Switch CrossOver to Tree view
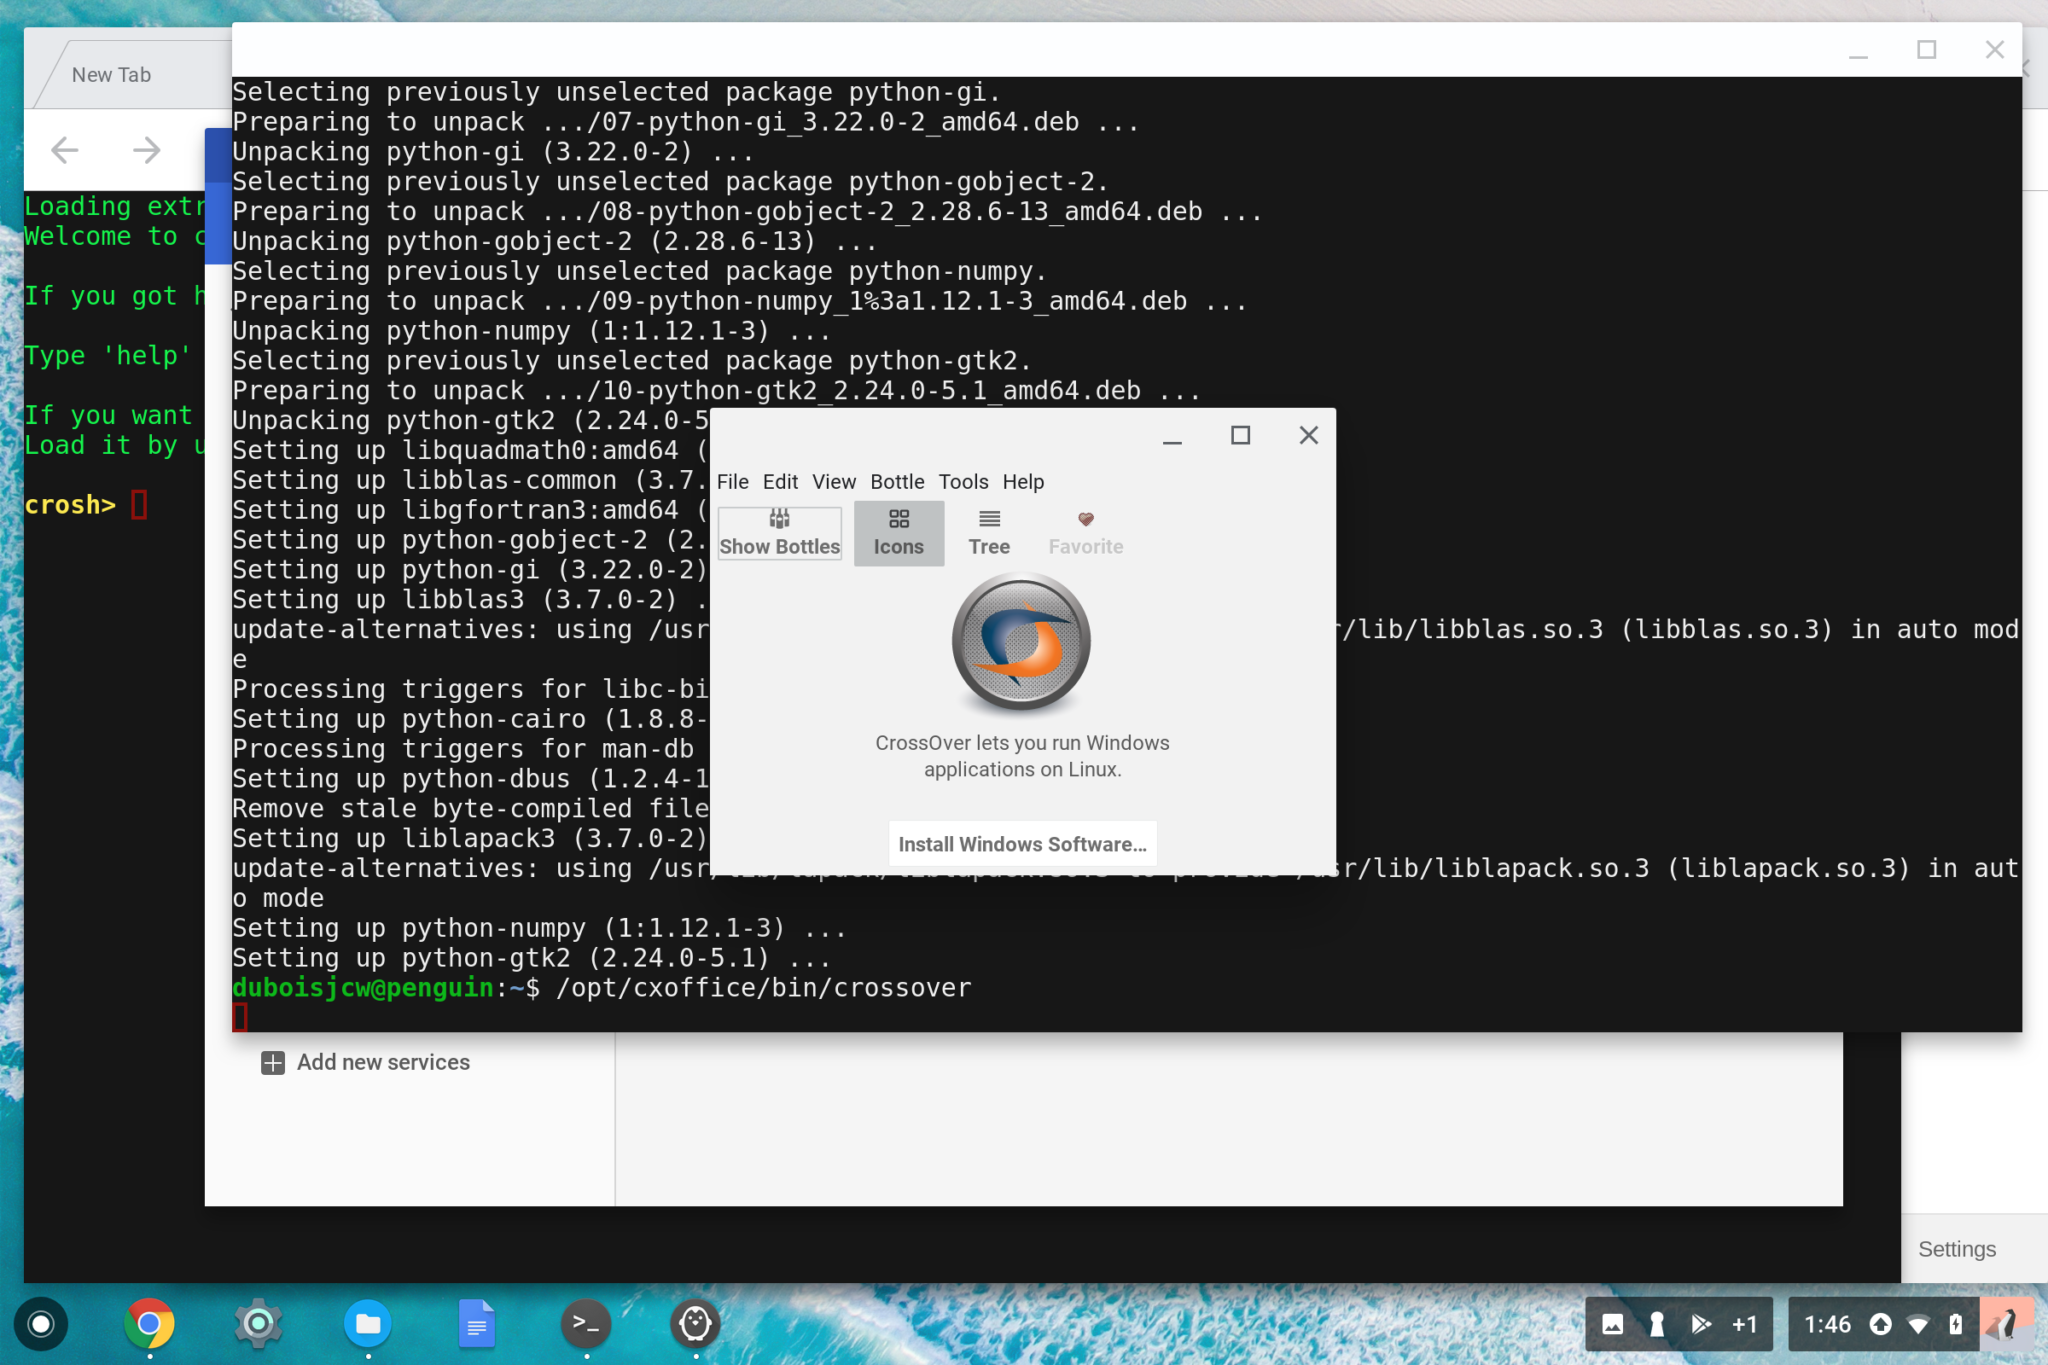 [x=988, y=532]
